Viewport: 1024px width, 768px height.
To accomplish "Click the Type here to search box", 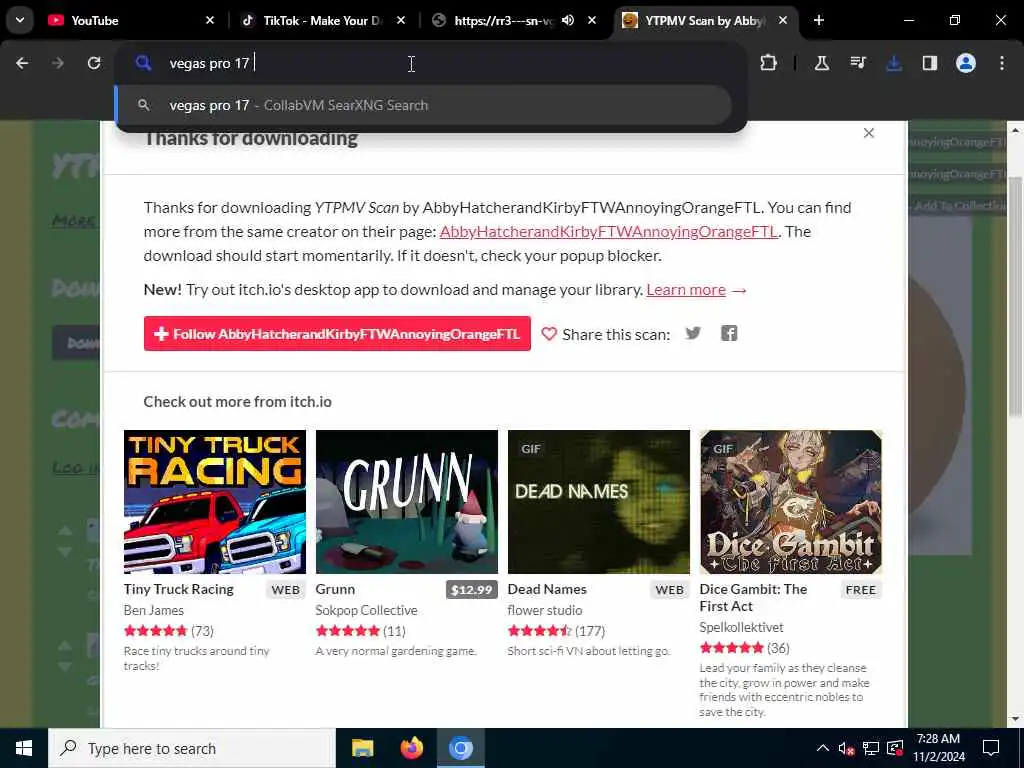I will [192, 748].
